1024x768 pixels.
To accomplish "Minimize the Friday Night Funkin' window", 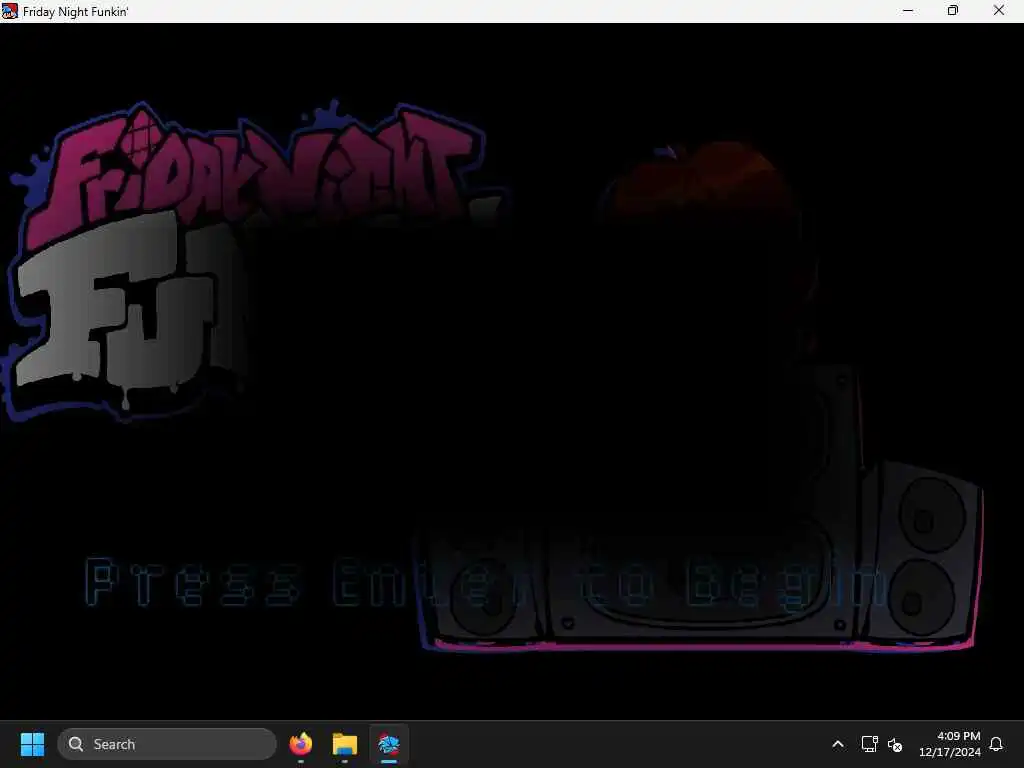I will 908,10.
